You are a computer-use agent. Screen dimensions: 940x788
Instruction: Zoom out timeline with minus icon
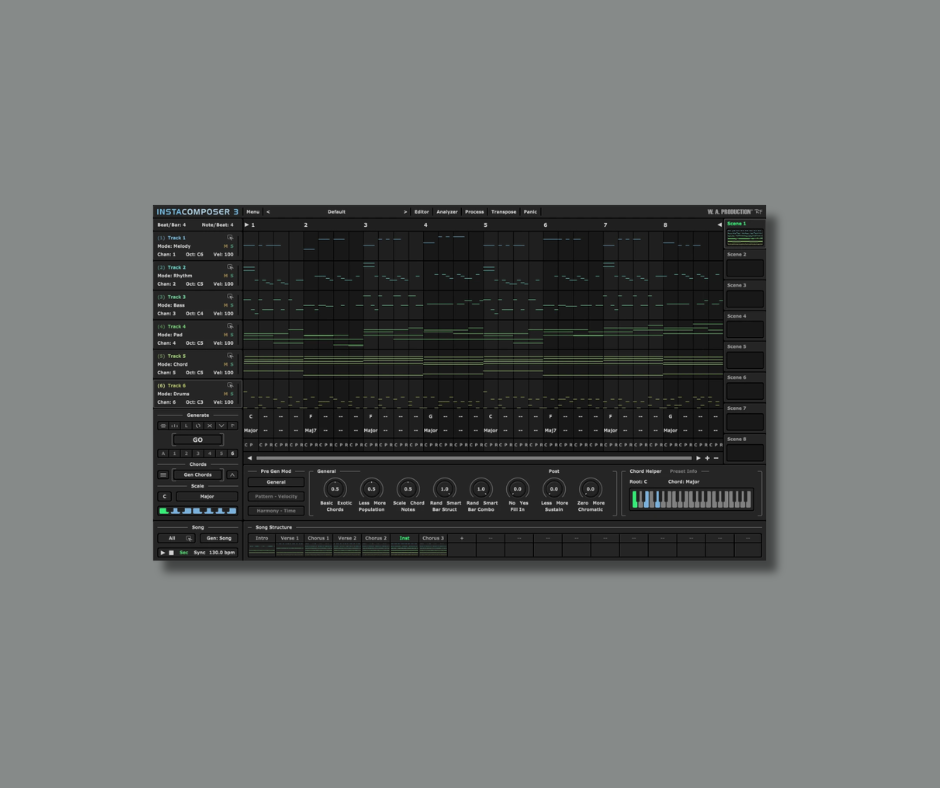coord(716,458)
